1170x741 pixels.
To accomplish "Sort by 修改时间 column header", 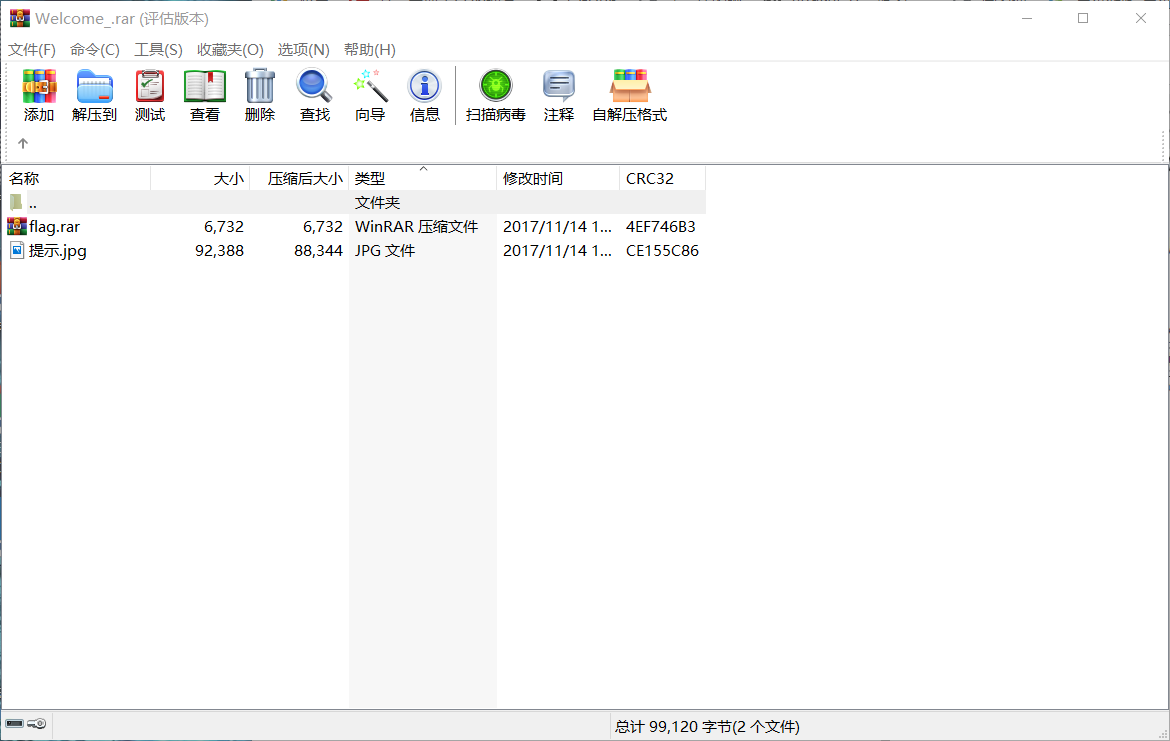I will coord(557,178).
